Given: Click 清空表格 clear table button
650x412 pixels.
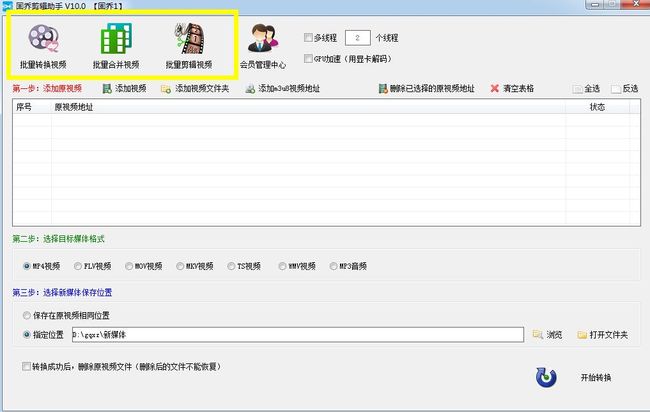Looking at the screenshot, I should [512, 88].
